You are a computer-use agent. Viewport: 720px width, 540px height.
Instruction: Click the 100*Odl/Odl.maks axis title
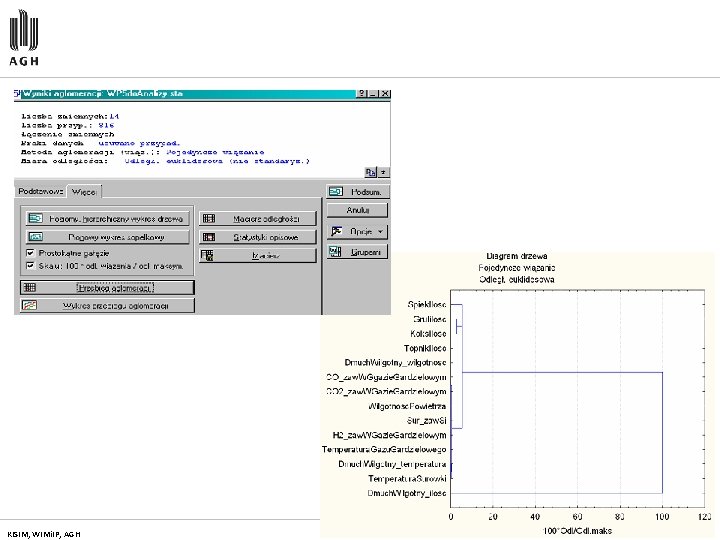tap(577, 531)
